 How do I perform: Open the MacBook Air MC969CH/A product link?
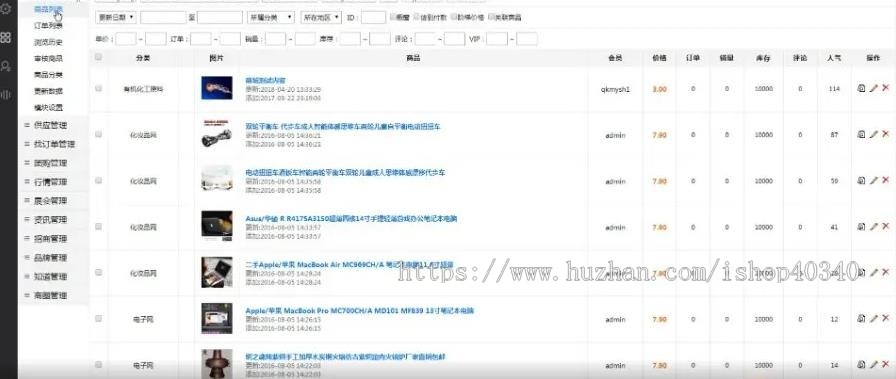(349, 265)
